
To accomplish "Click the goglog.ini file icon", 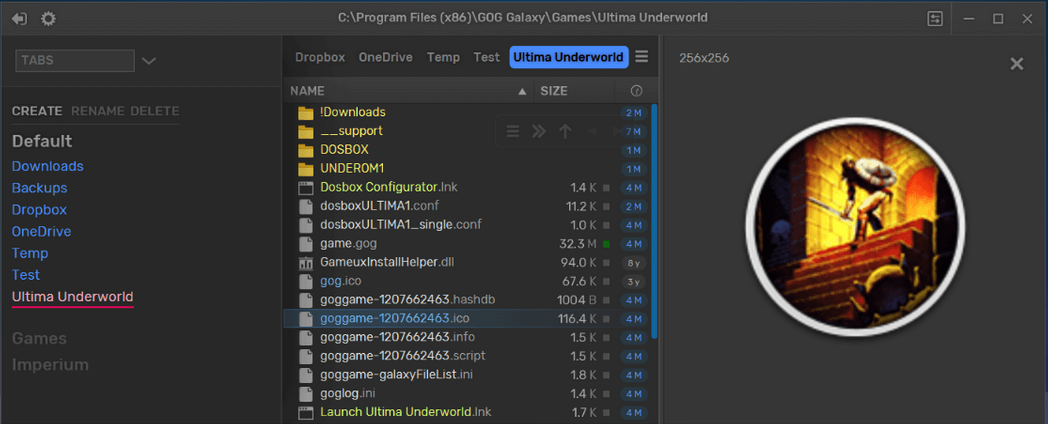I will click(305, 393).
